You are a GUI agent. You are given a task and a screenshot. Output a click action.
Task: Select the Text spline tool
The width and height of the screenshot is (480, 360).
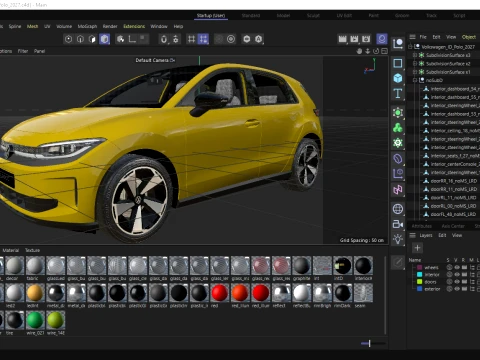tap(398, 93)
